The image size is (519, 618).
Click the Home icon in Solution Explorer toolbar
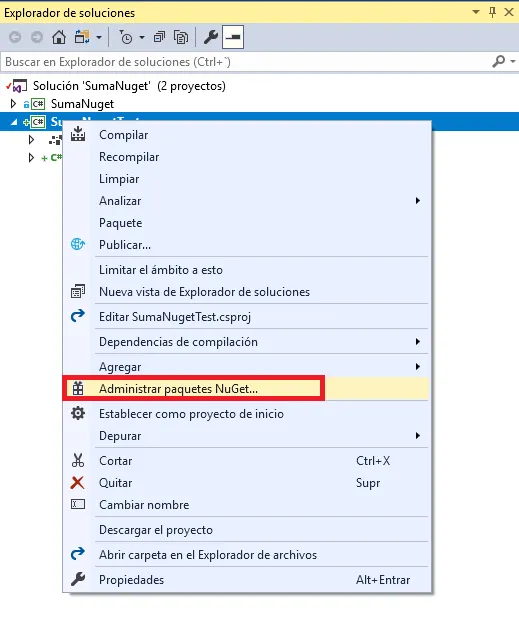[59, 37]
